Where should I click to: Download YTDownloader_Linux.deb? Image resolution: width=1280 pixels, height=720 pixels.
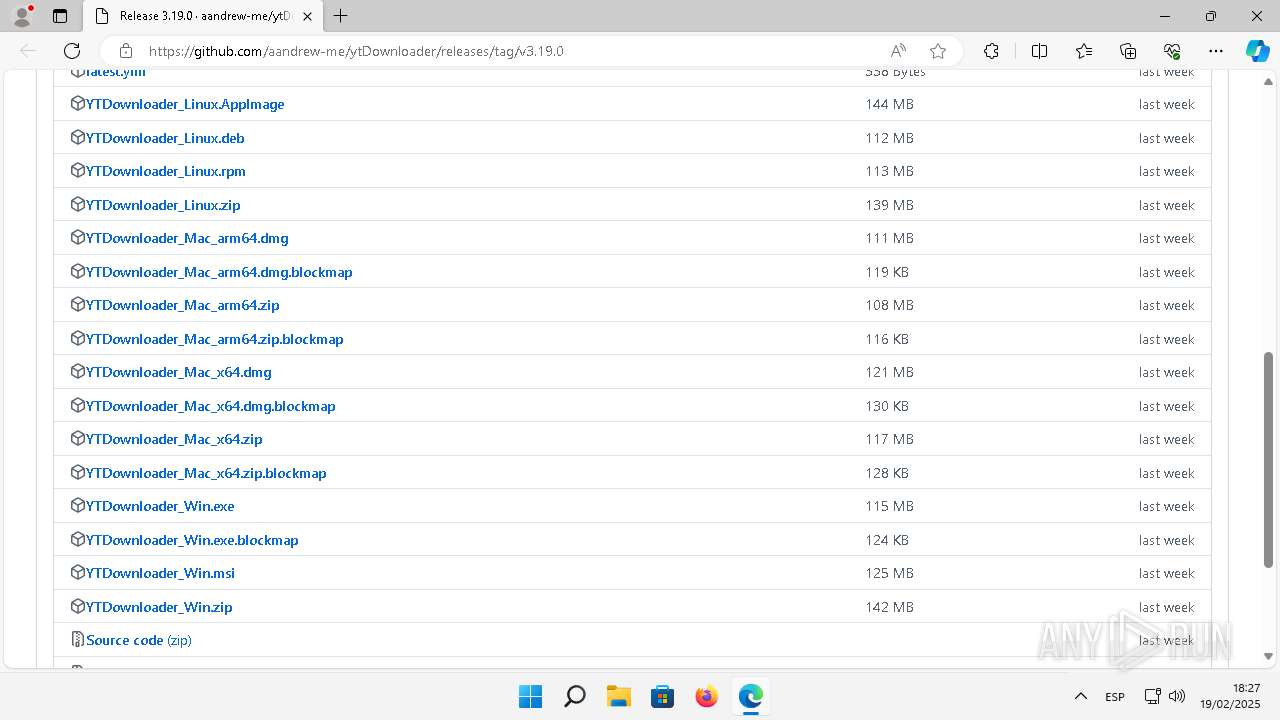165,138
